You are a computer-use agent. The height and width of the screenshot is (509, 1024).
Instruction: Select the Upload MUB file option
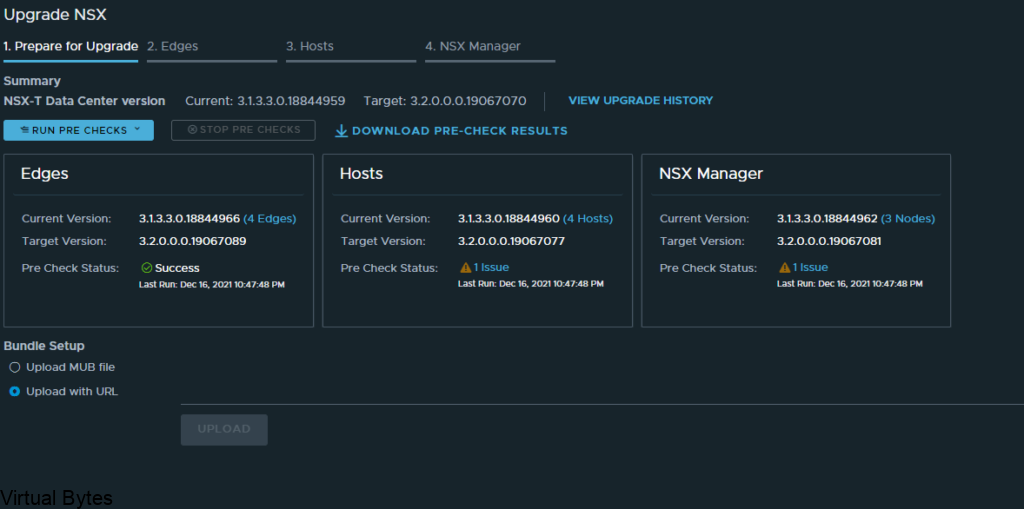pyautogui.click(x=15, y=368)
